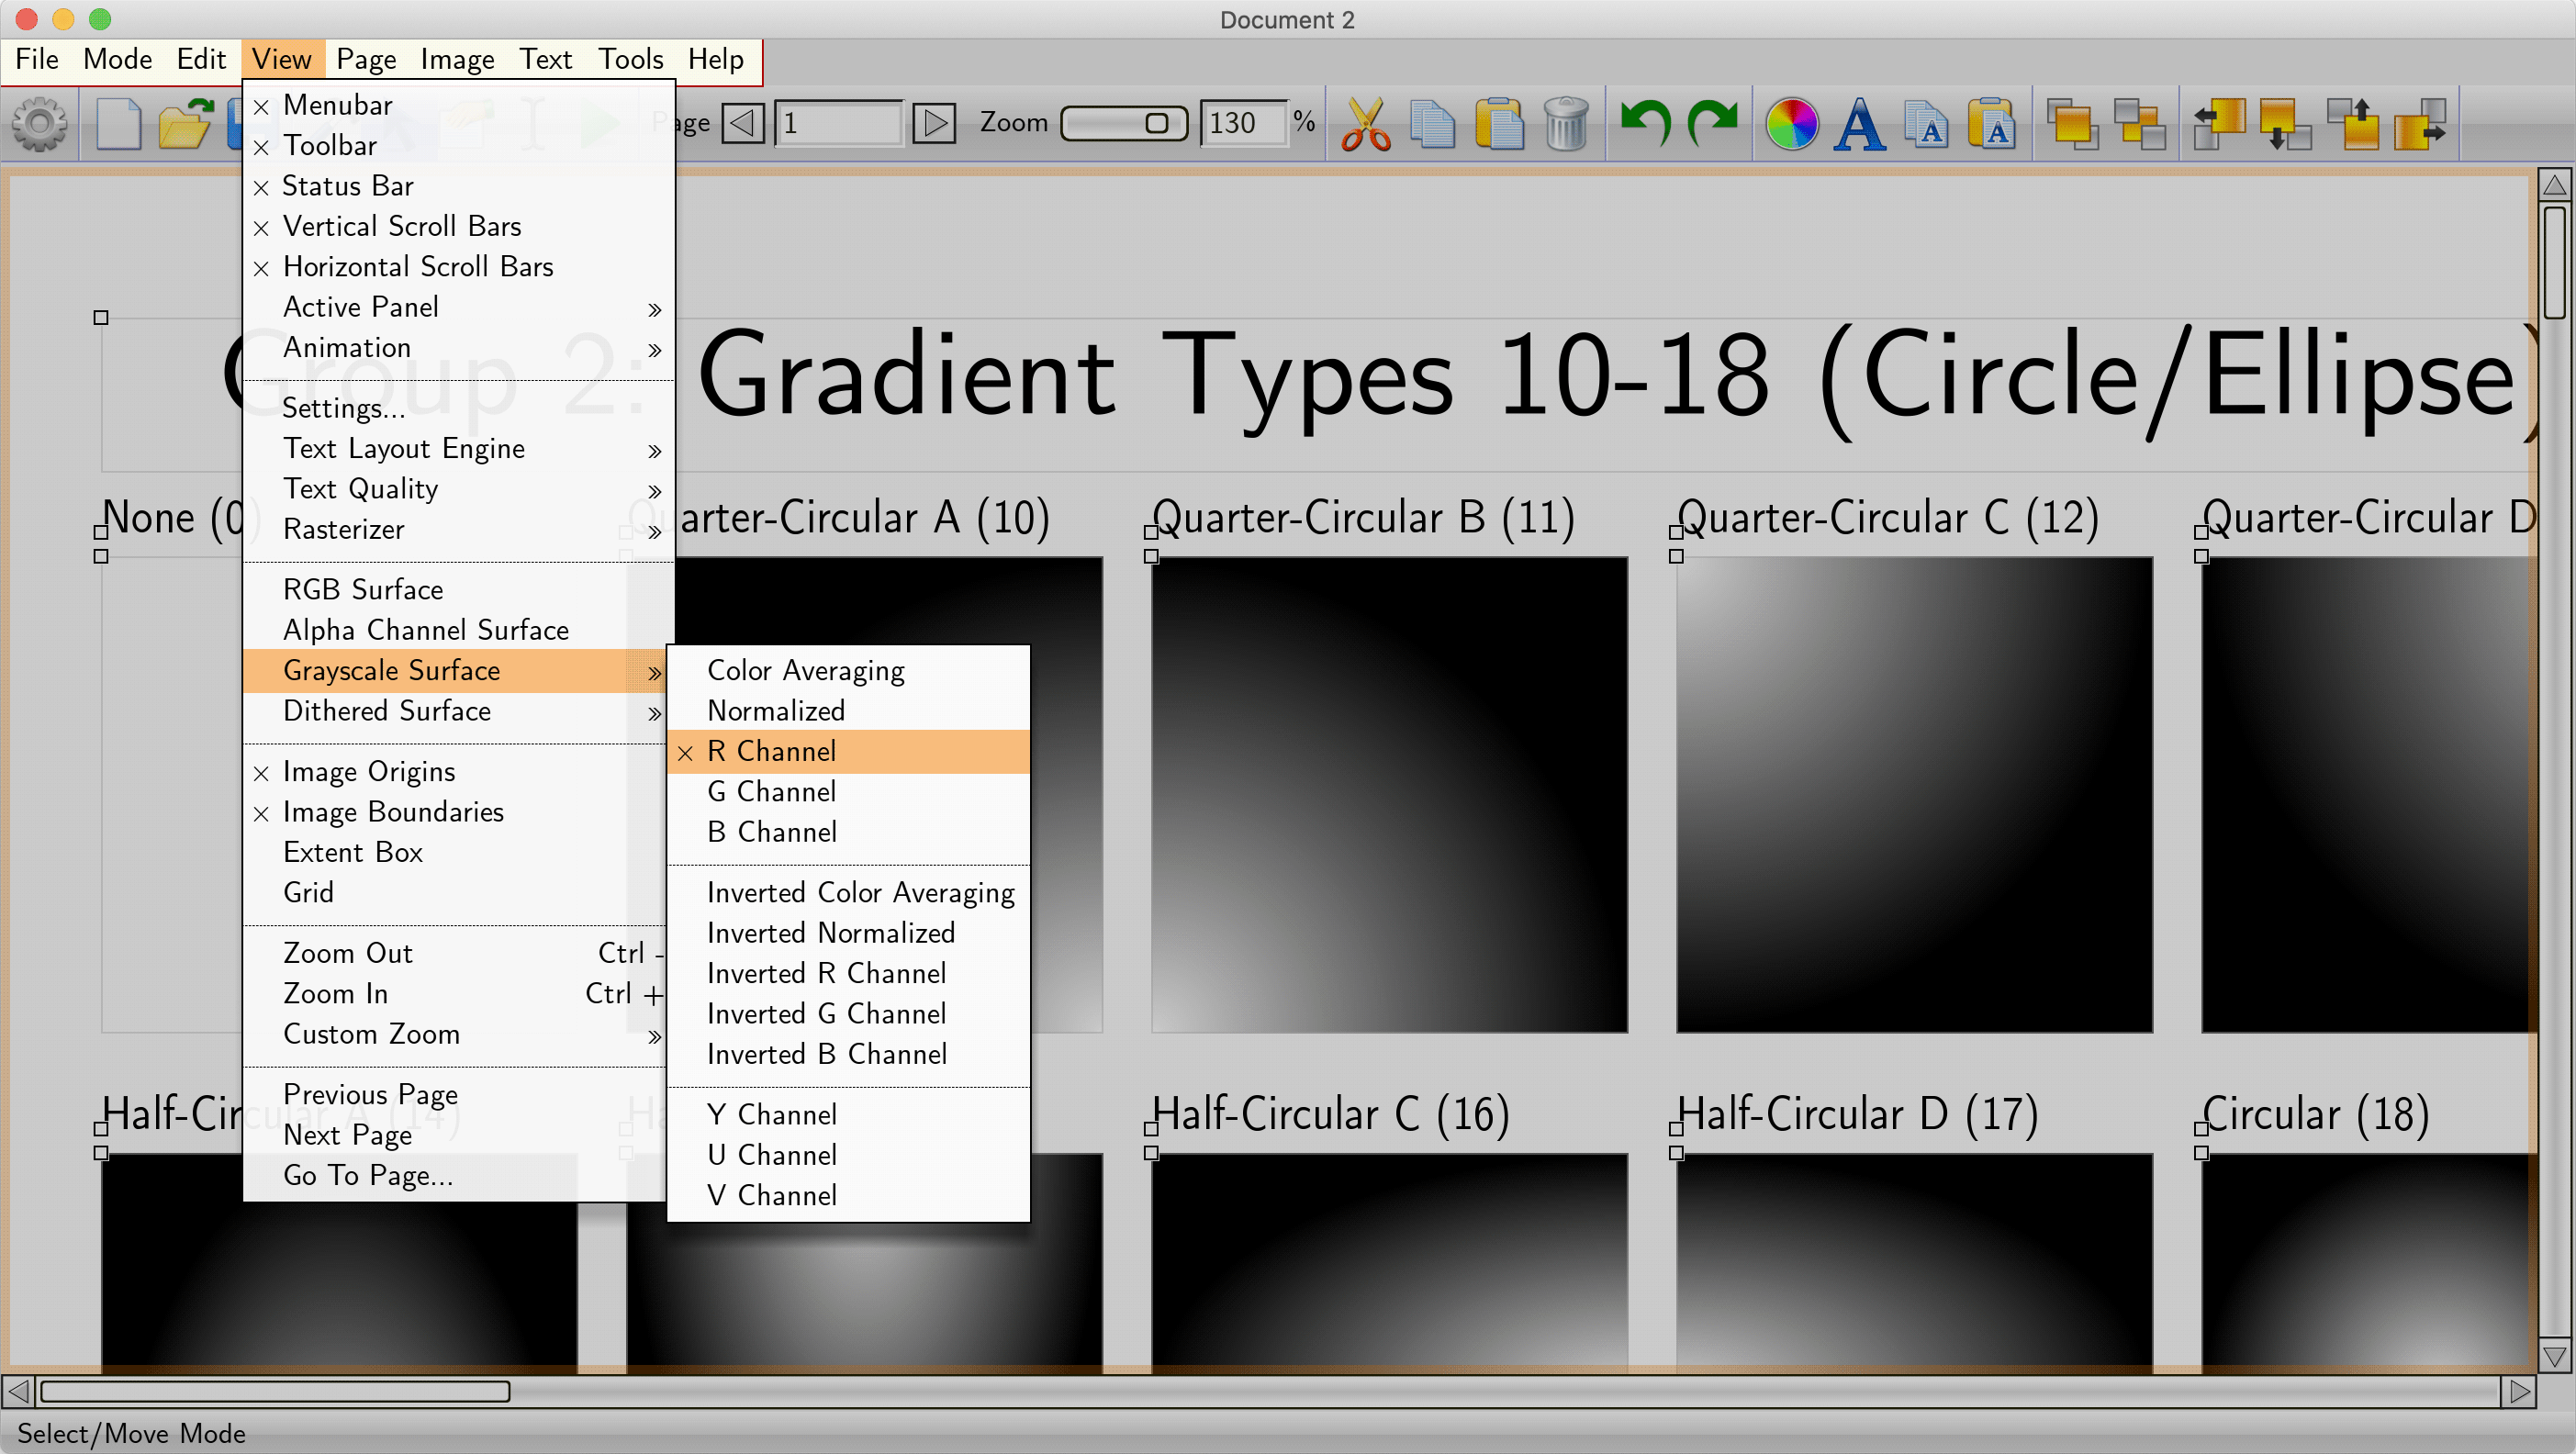Click the align left arrow icon
The image size is (2576, 1454).
point(2220,124)
